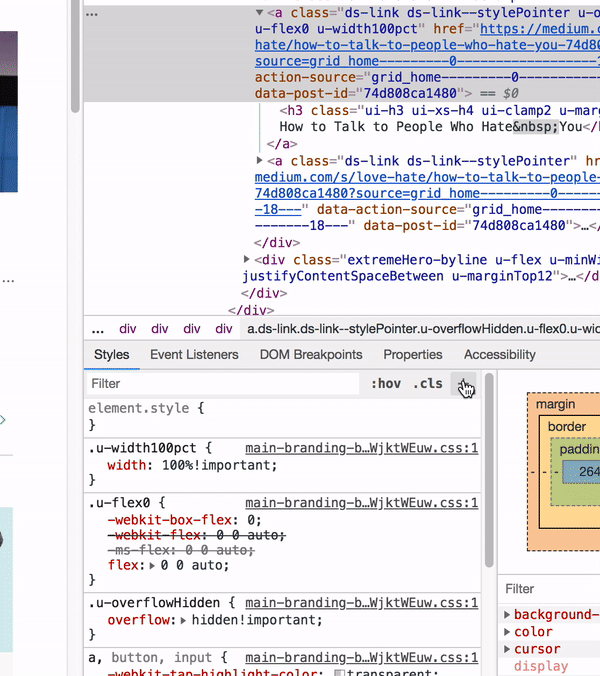The image size is (600, 676).
Task: Open the Event Listeners tab
Action: (x=194, y=354)
